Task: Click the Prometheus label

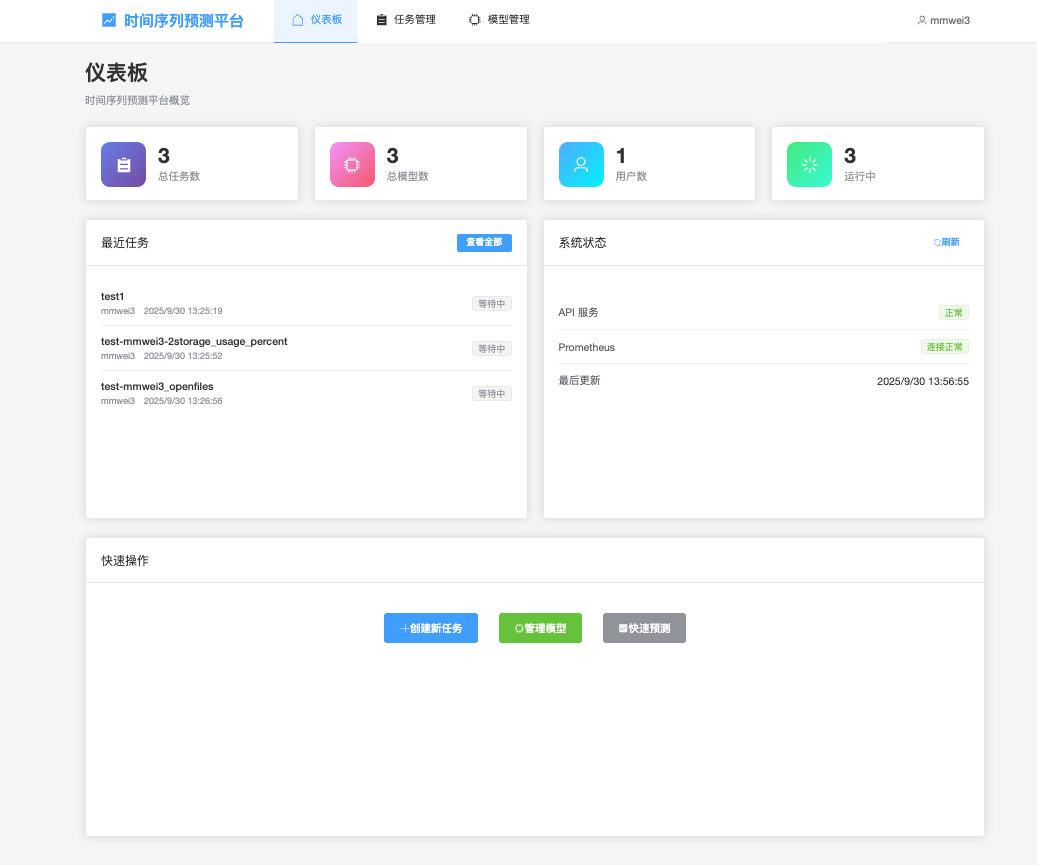Action: pyautogui.click(x=587, y=347)
